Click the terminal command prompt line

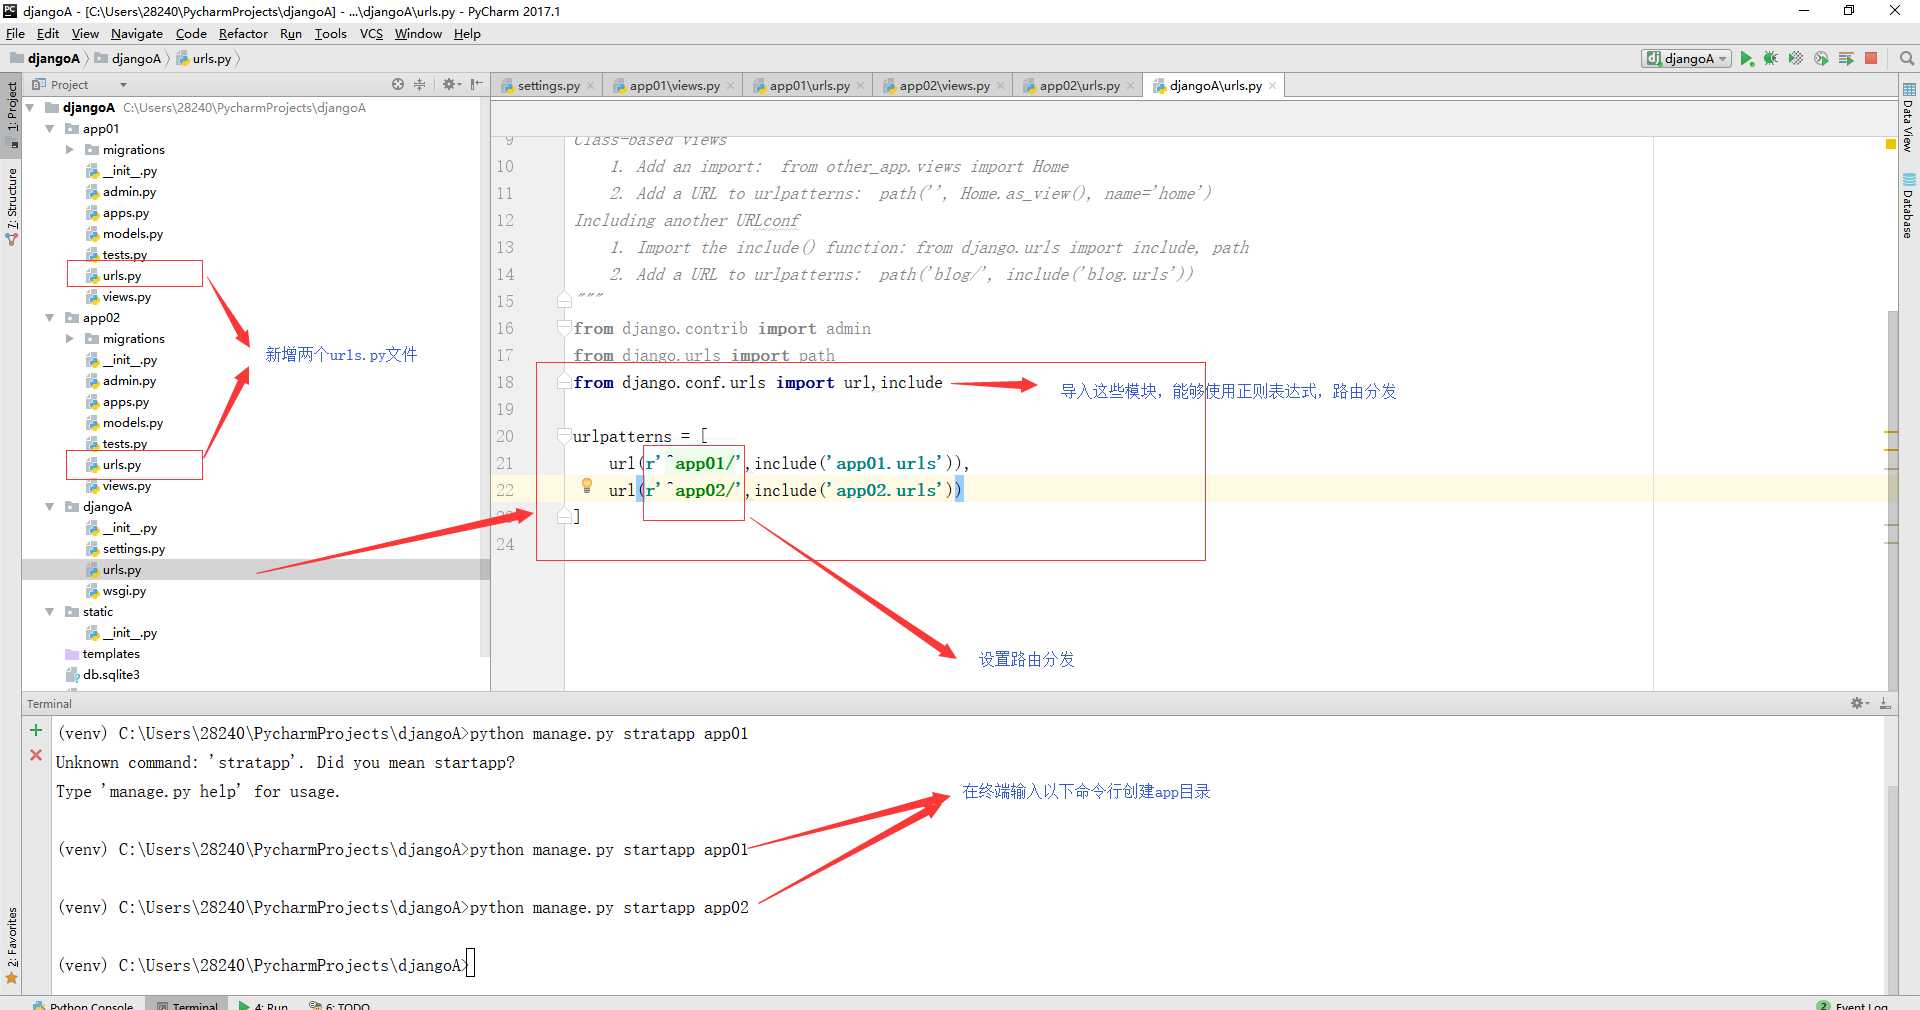tap(266, 965)
